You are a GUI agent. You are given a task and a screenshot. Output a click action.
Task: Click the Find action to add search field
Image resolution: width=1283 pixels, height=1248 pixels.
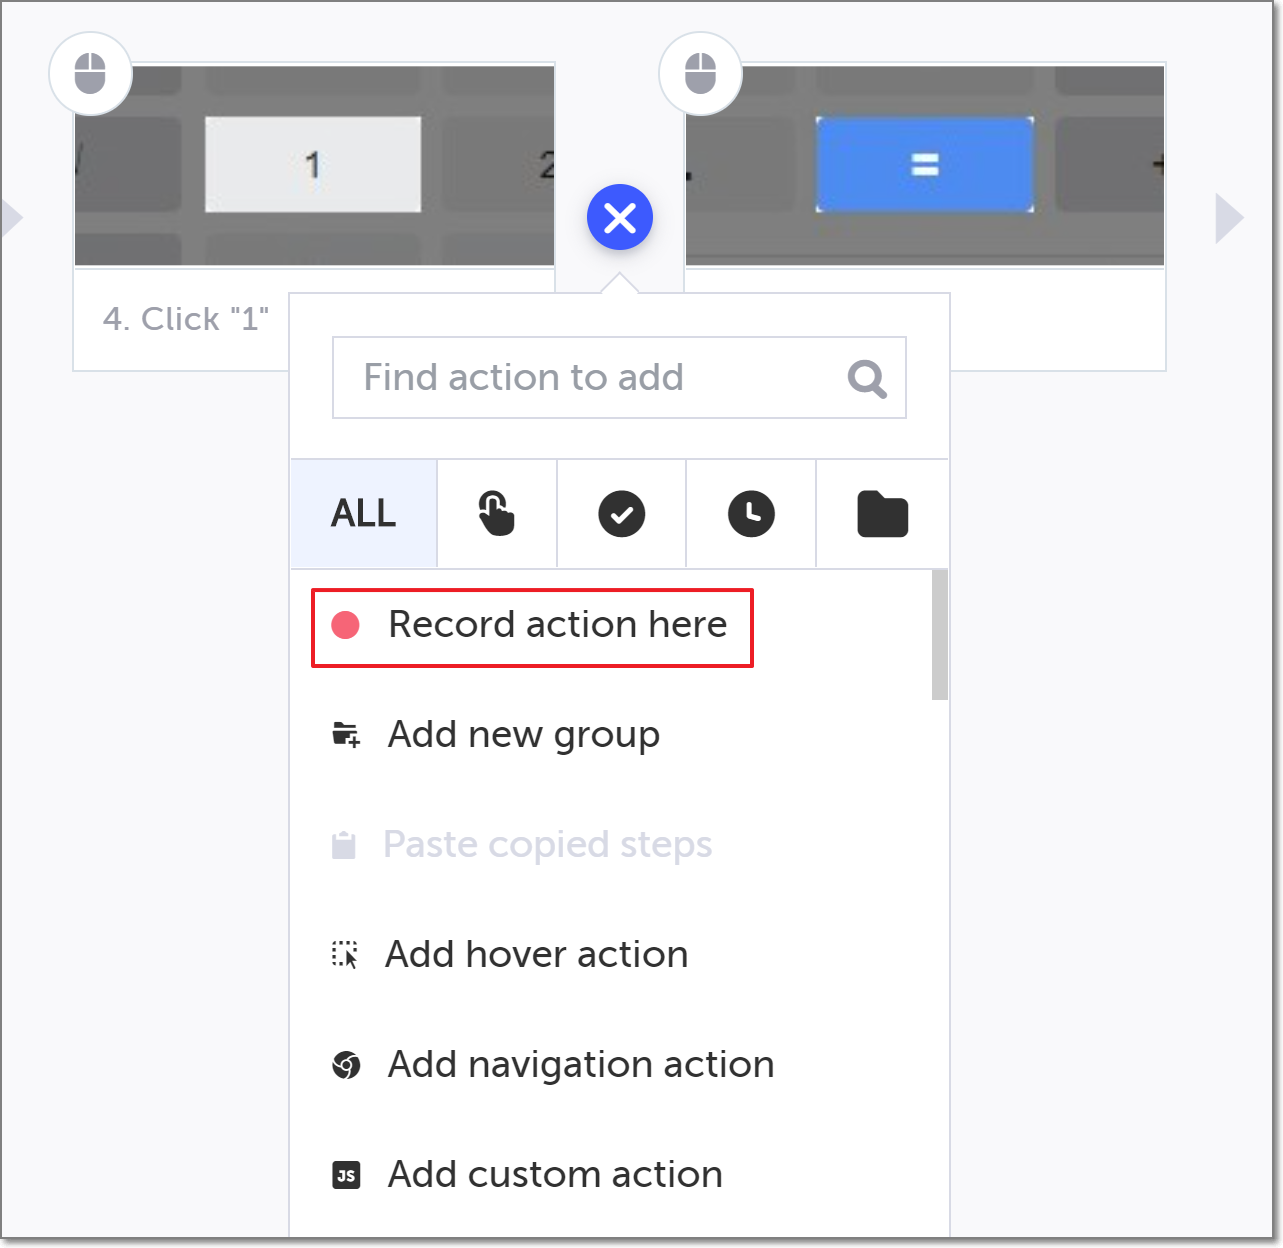[619, 377]
